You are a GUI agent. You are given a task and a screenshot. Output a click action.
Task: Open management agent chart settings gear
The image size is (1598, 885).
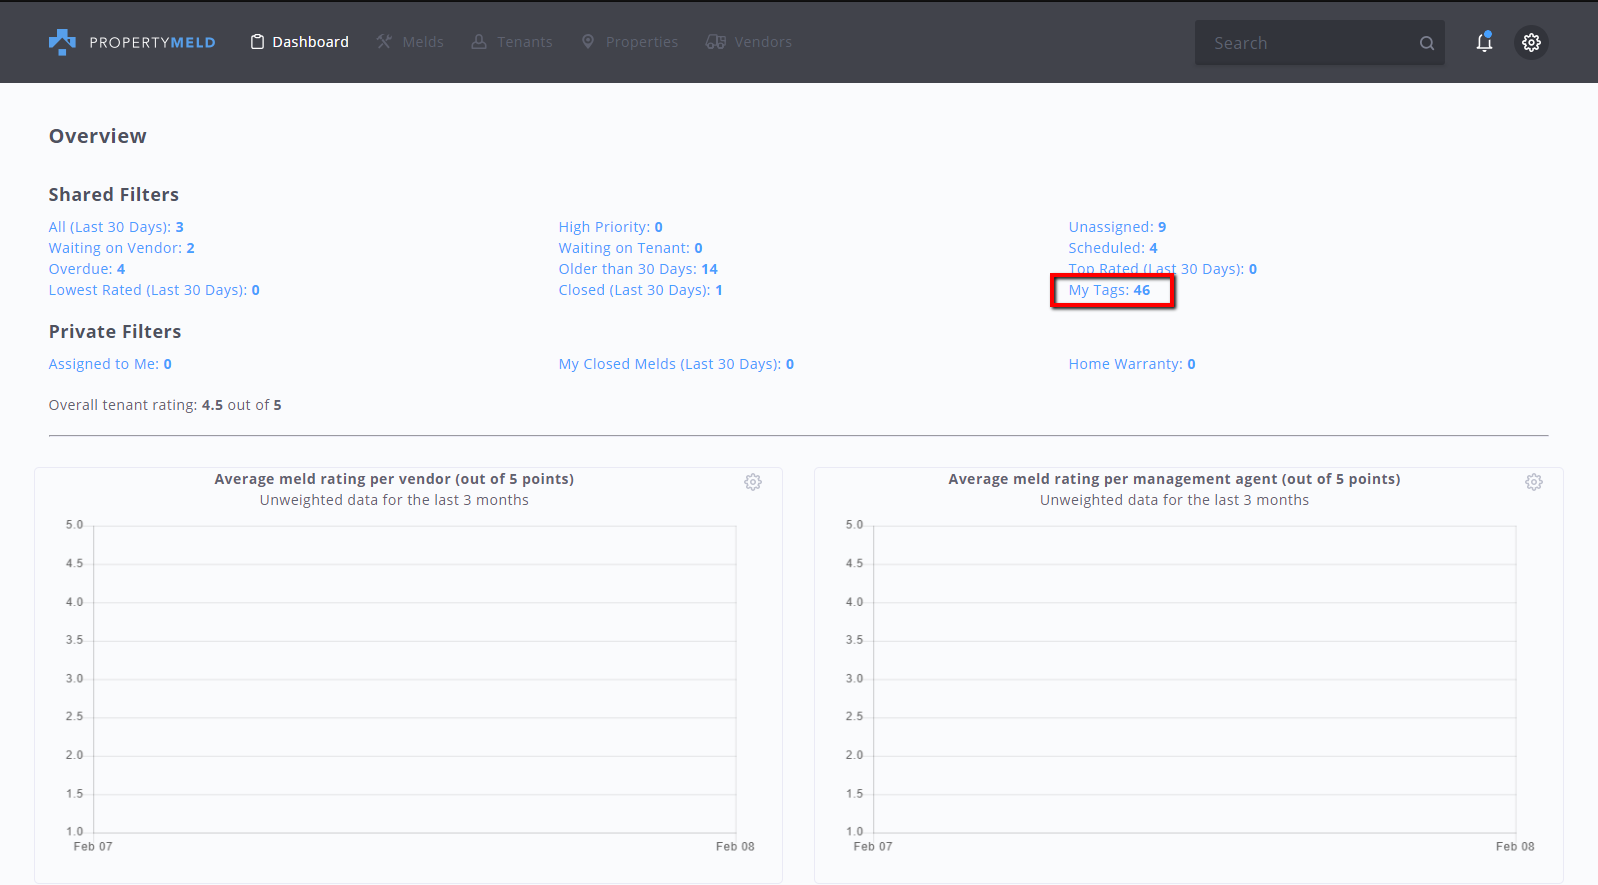click(x=1534, y=482)
